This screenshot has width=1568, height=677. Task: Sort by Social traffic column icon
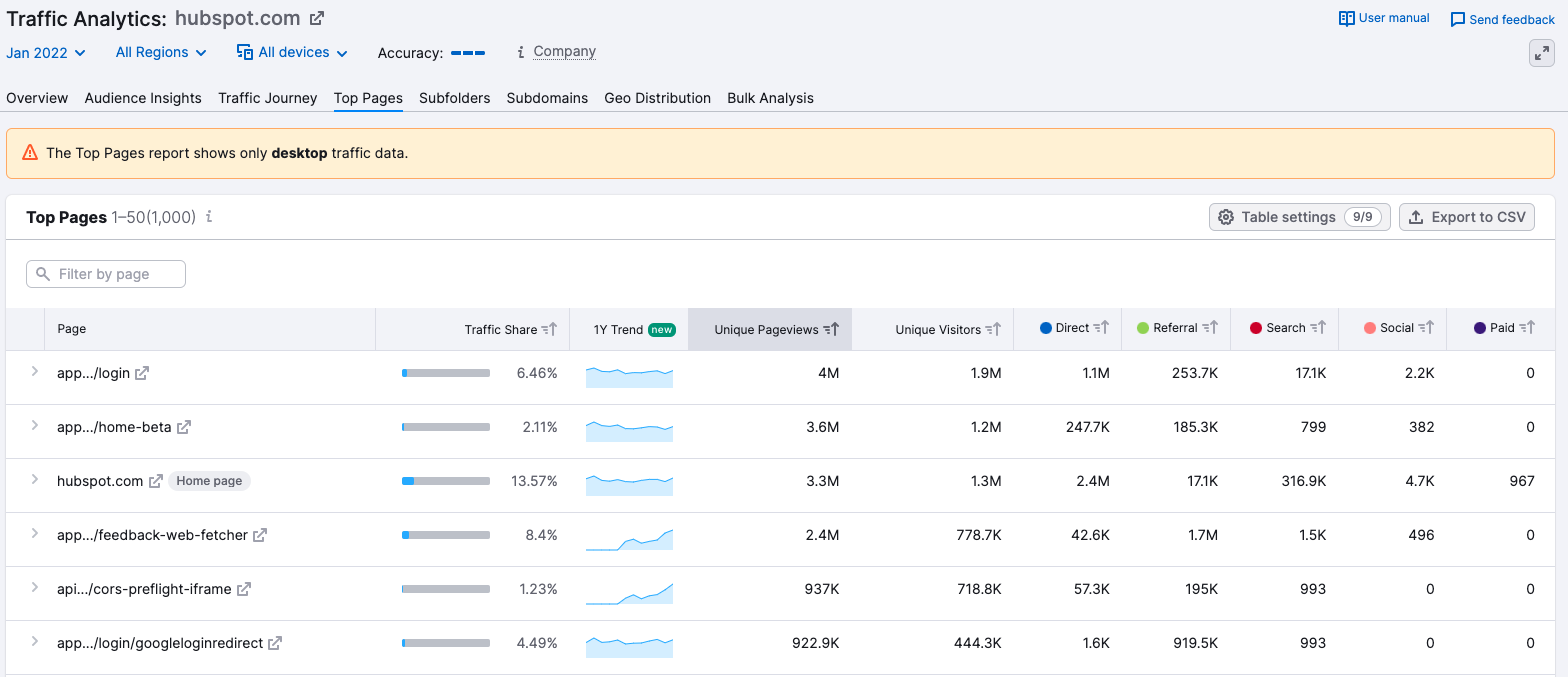(x=1426, y=327)
